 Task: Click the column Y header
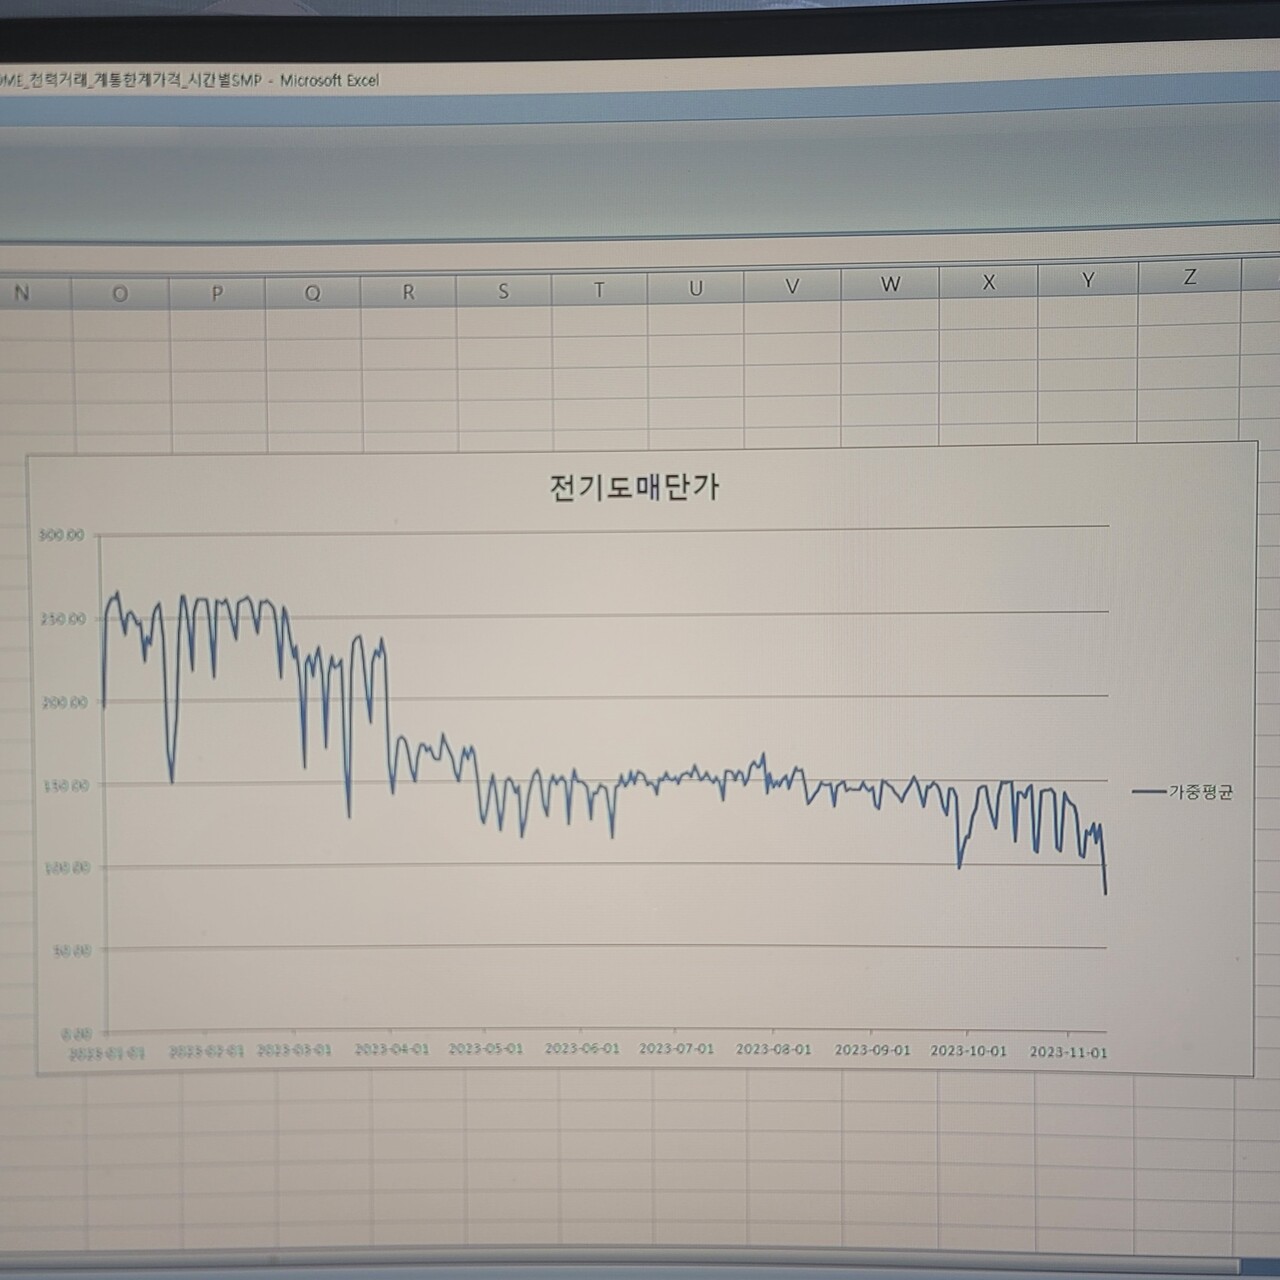coord(1088,280)
